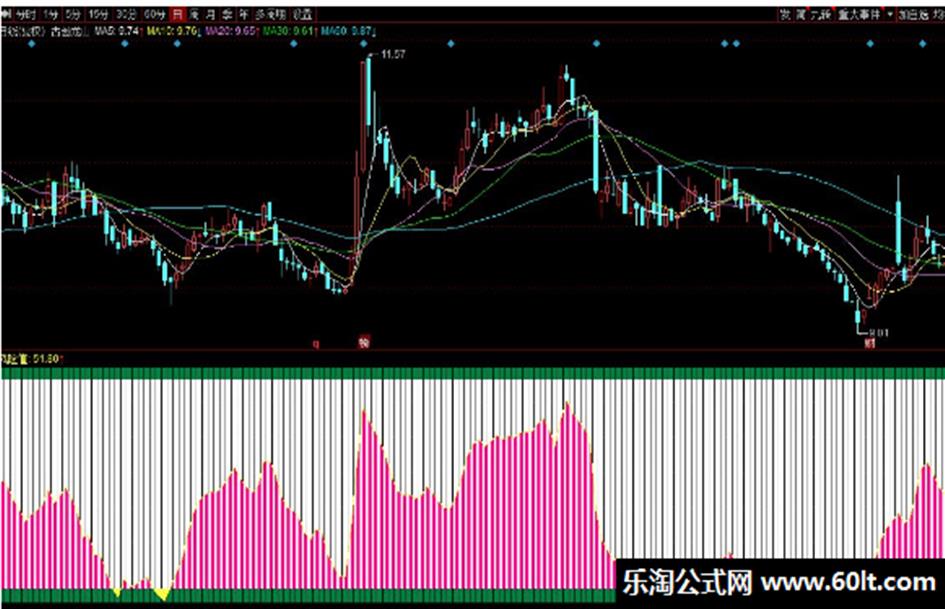
Task: Select the 30分 period tab
Action: (126, 14)
